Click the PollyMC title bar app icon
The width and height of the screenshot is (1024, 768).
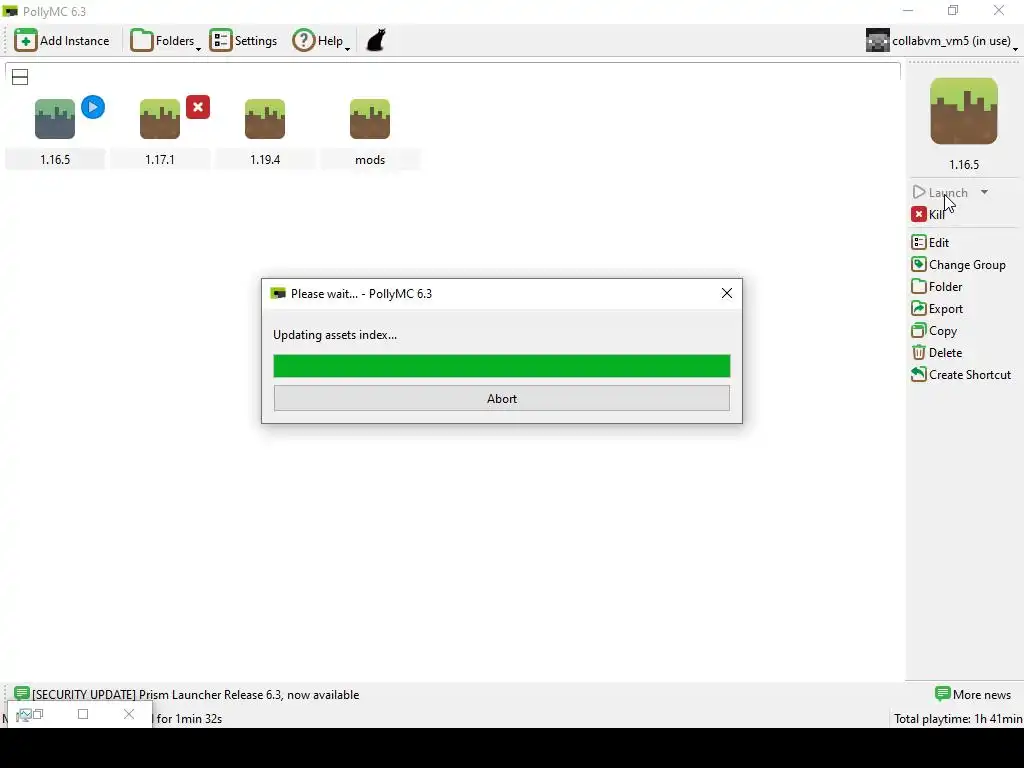click(x=10, y=11)
